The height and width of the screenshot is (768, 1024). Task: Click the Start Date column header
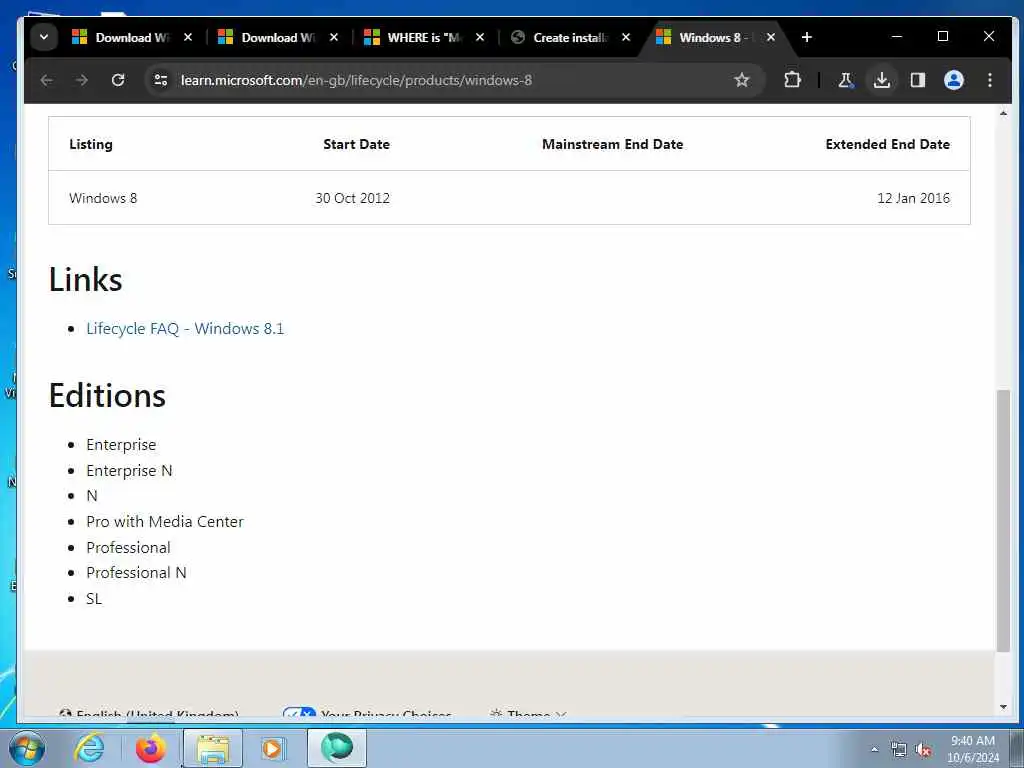coord(357,144)
